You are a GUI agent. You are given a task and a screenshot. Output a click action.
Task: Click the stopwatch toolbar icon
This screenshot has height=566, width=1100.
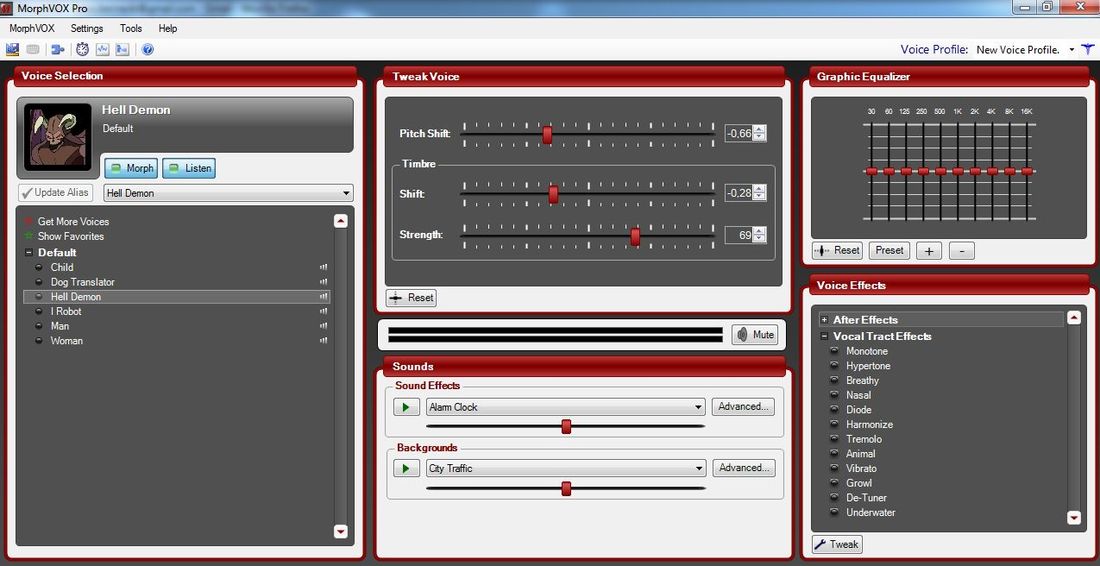[x=83, y=49]
